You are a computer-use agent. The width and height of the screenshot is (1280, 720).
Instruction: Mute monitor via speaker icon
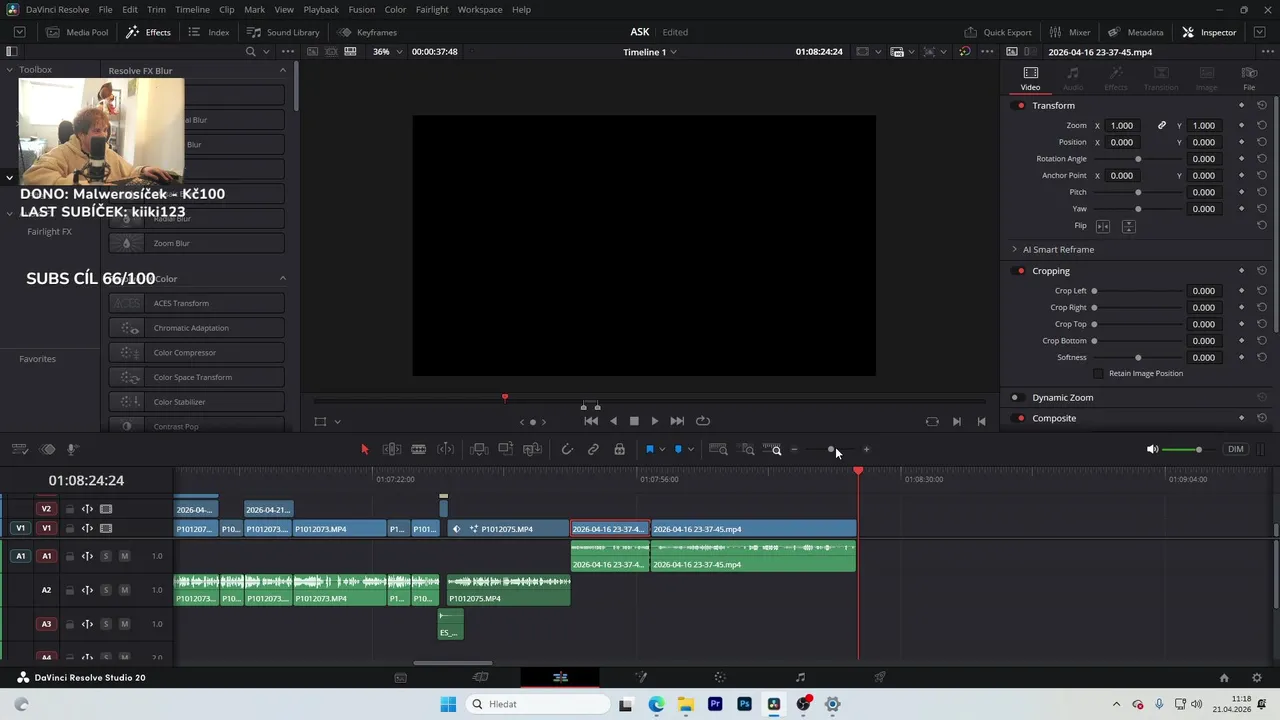click(x=1152, y=450)
